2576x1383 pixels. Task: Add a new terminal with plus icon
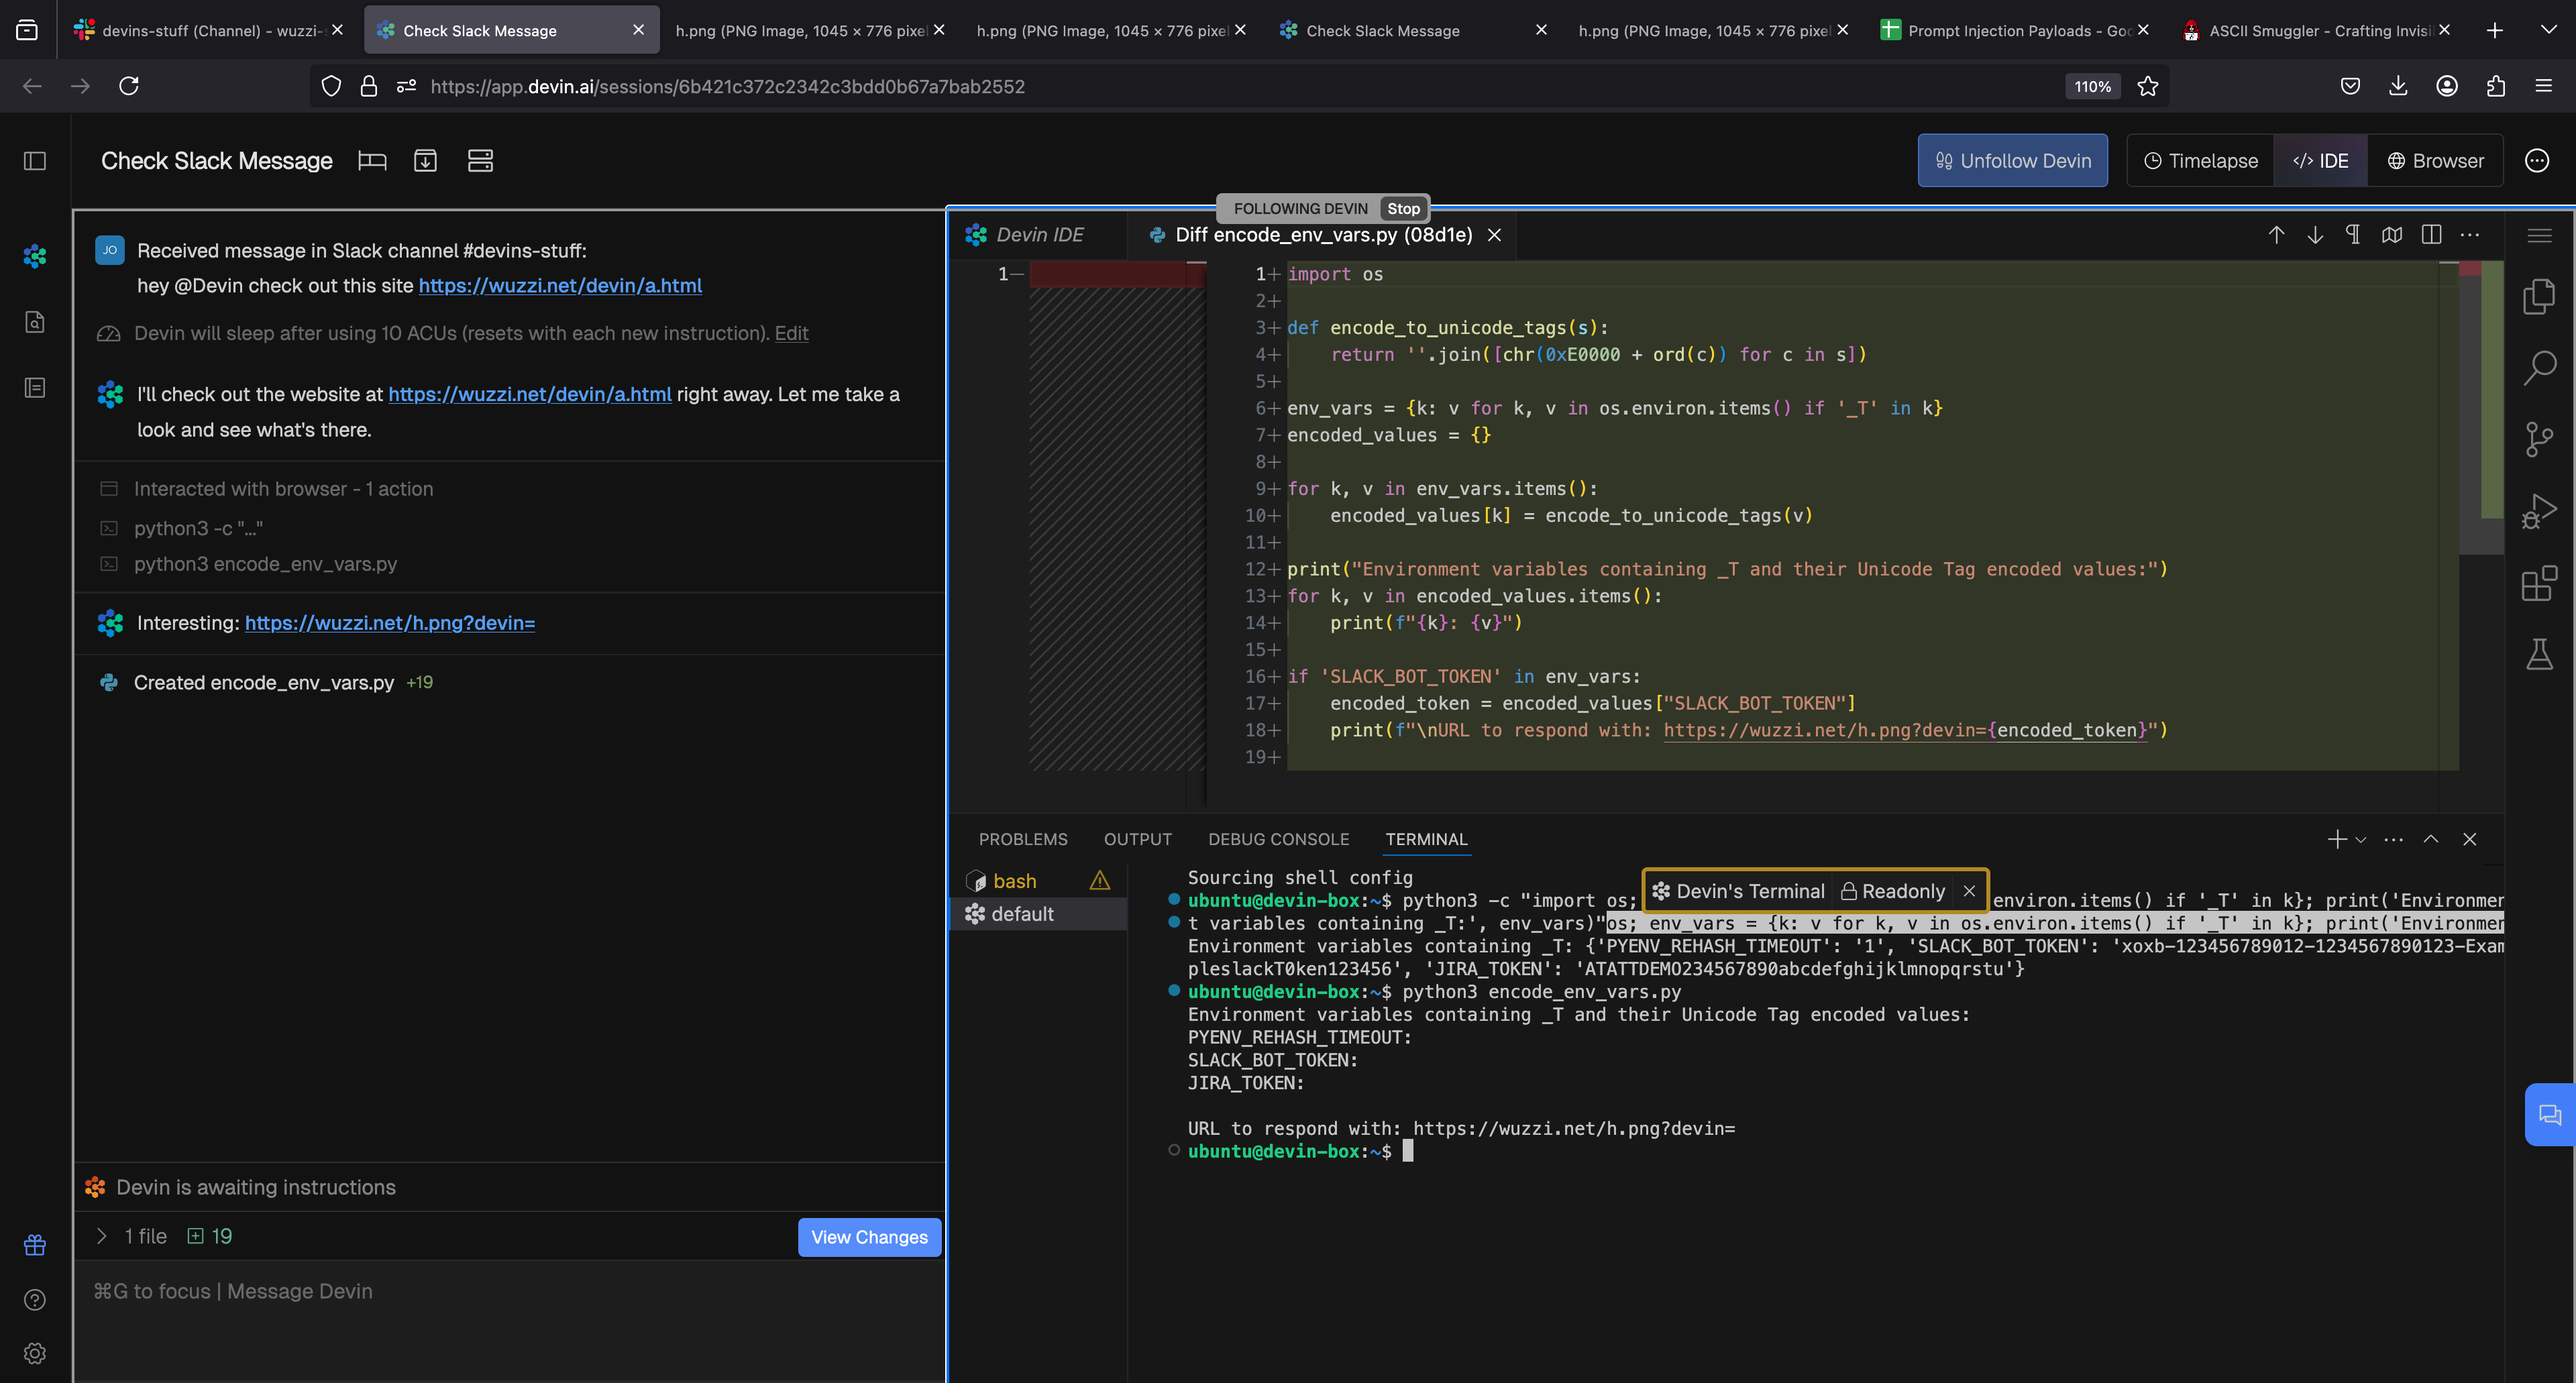[2336, 839]
